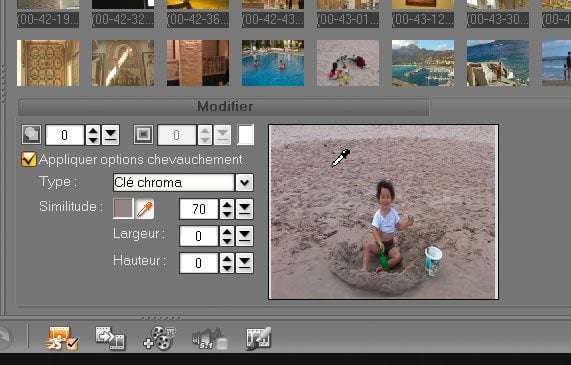The image size is (571, 365).
Task: Click the Modifier tab header
Action: (x=224, y=107)
